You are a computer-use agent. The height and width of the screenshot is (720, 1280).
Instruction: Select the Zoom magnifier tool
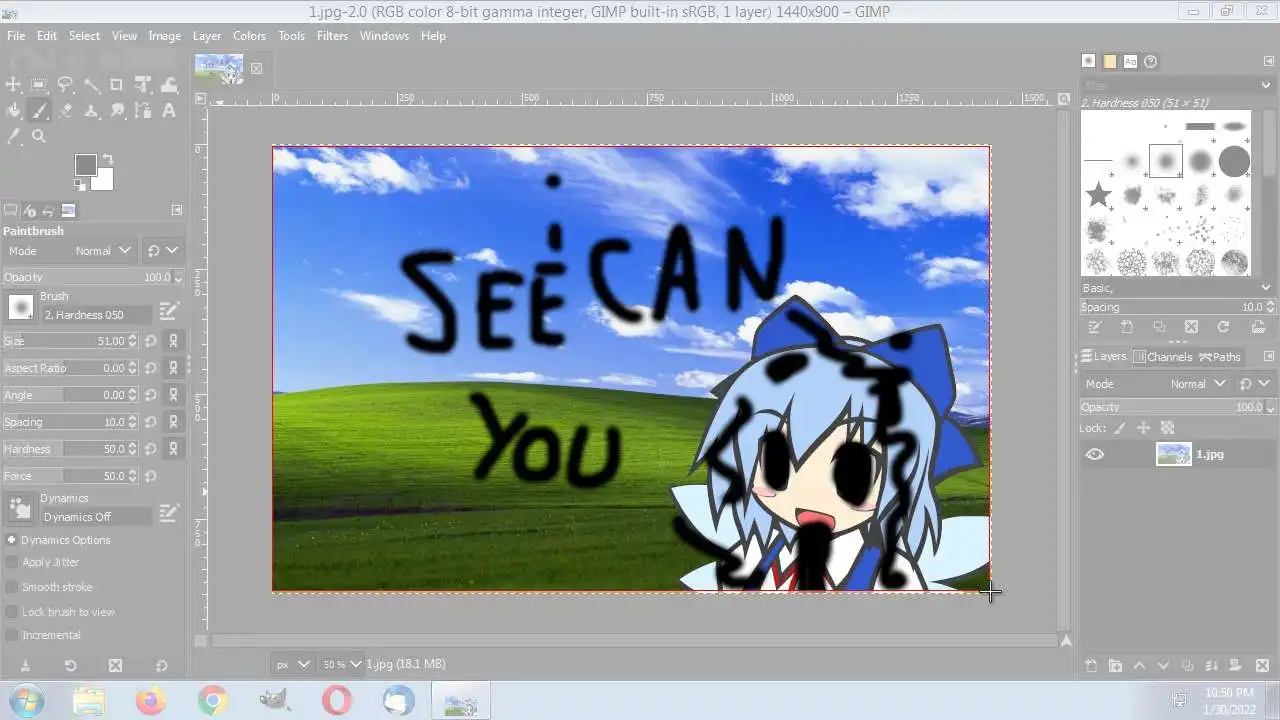(x=39, y=137)
